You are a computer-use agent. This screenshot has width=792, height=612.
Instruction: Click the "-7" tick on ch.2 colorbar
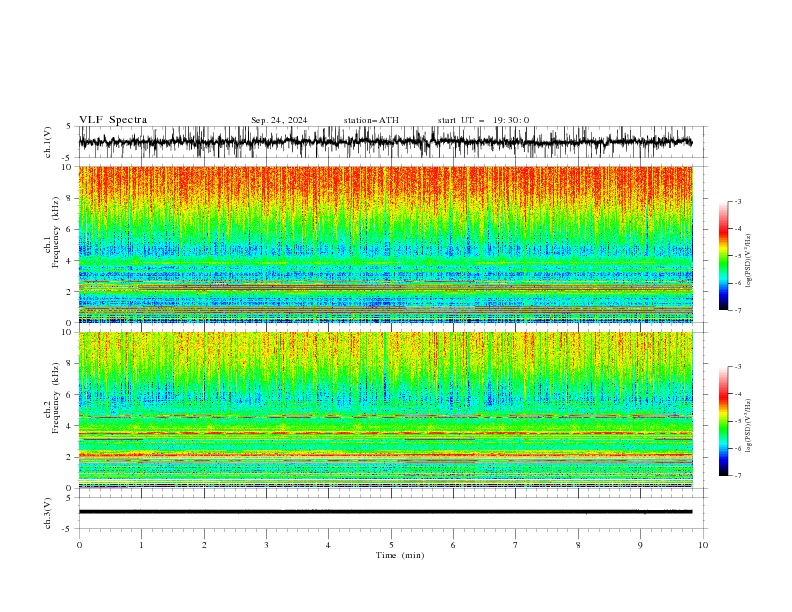click(738, 475)
